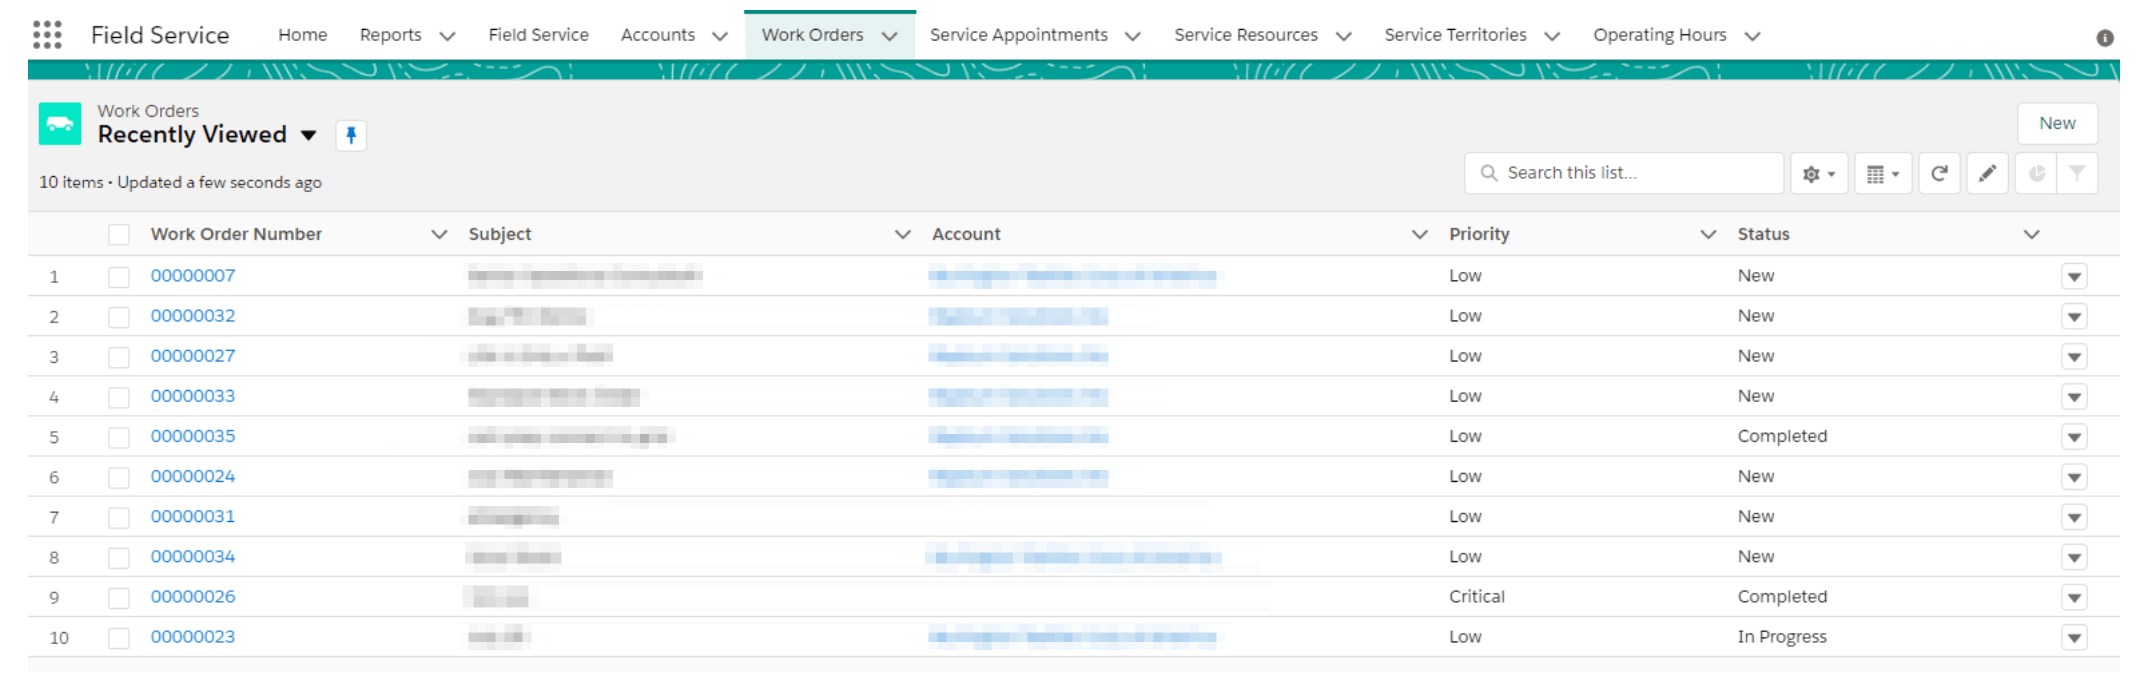Expand Service Territories tab dropdown arrow

point(1551,36)
